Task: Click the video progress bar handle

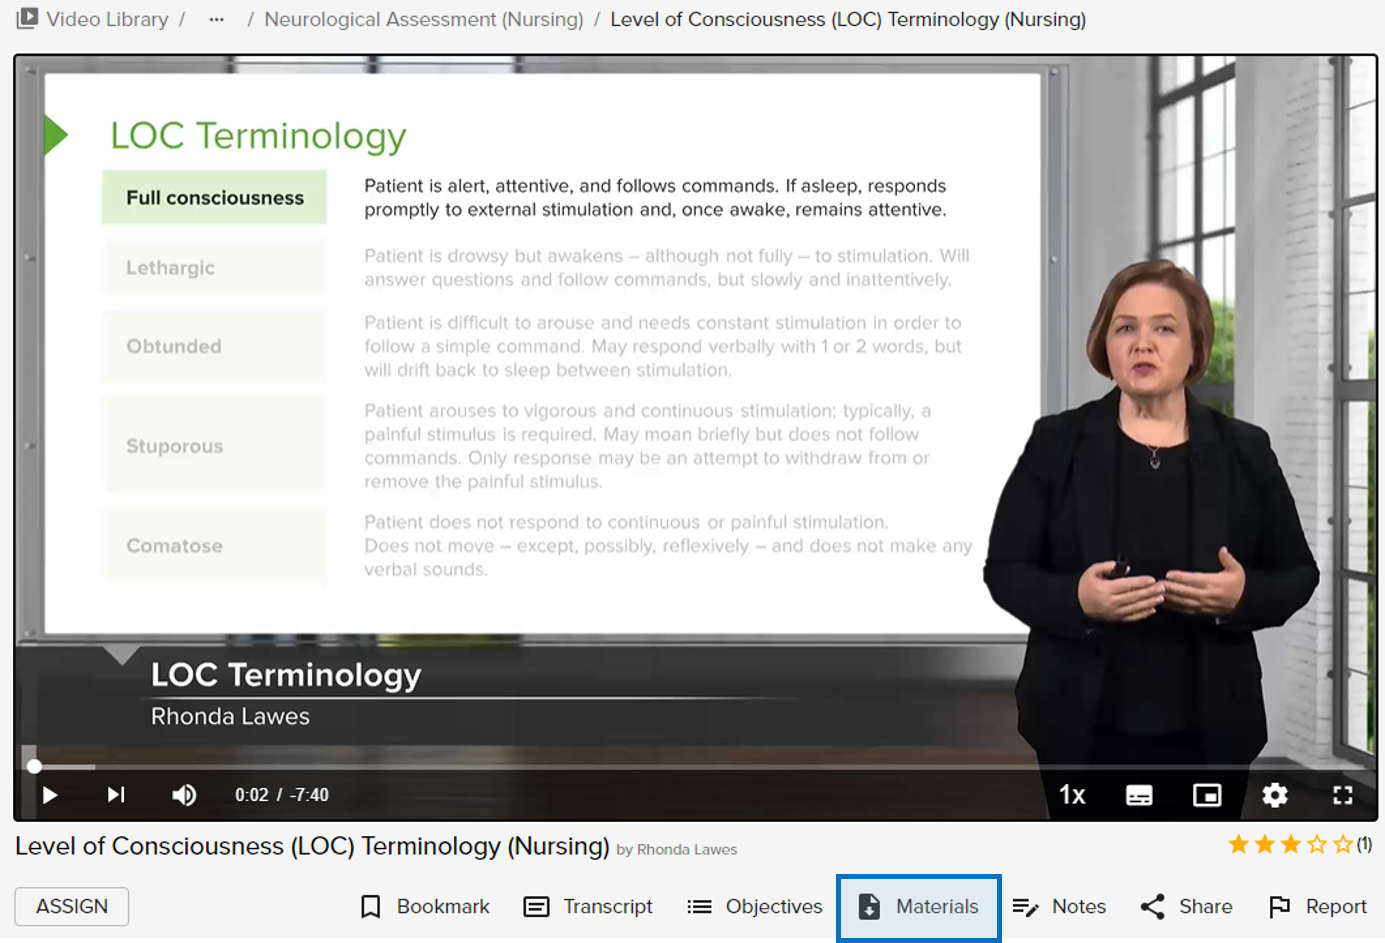Action: click(34, 767)
